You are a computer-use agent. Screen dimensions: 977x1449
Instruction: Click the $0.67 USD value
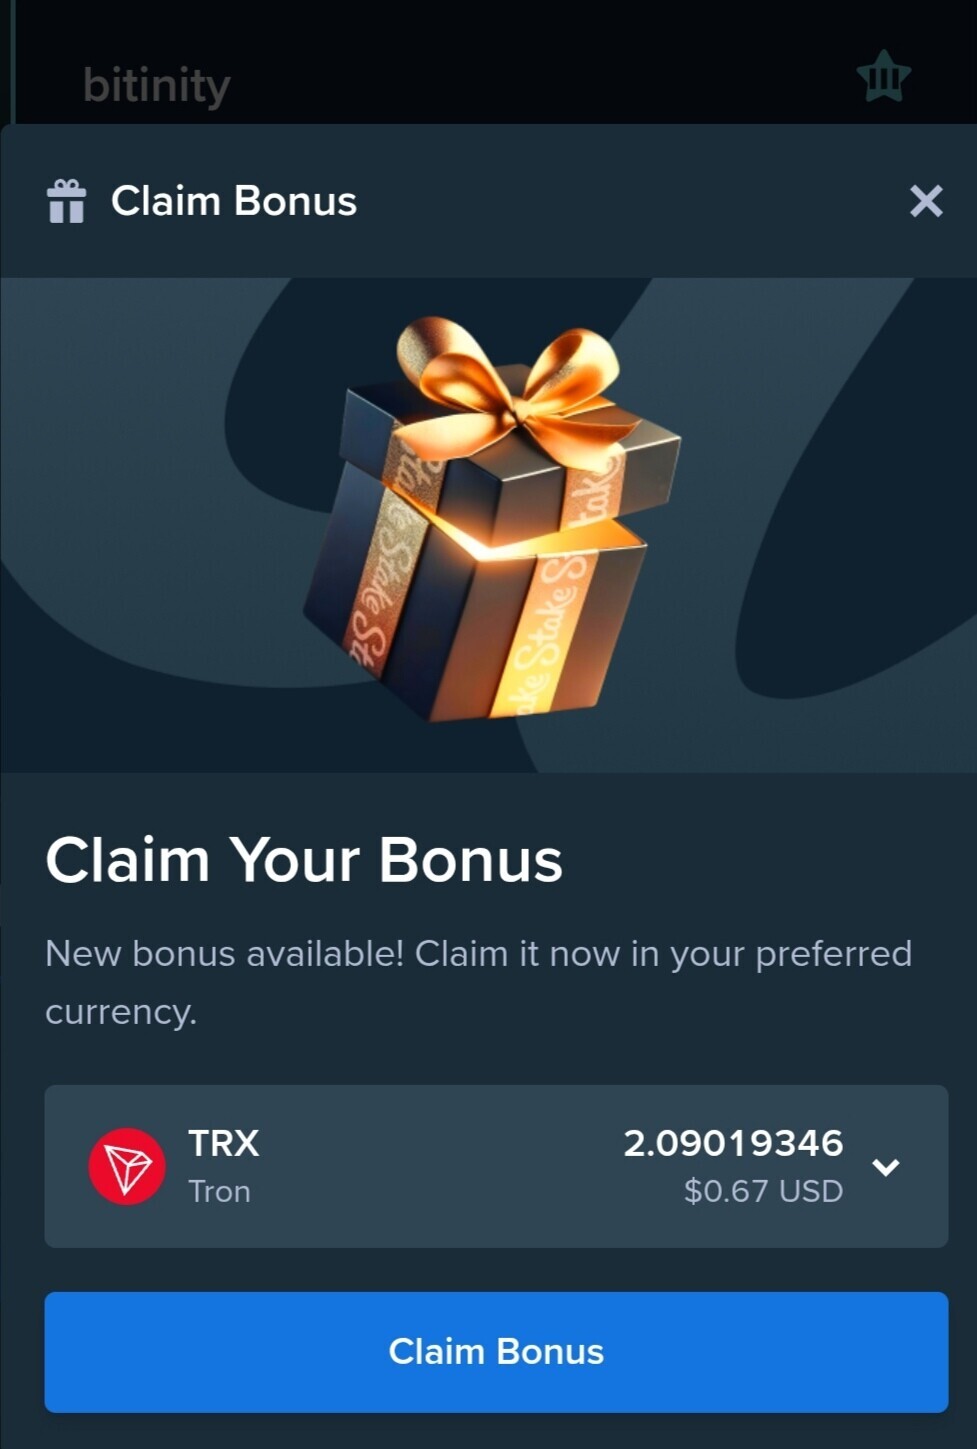point(763,1191)
